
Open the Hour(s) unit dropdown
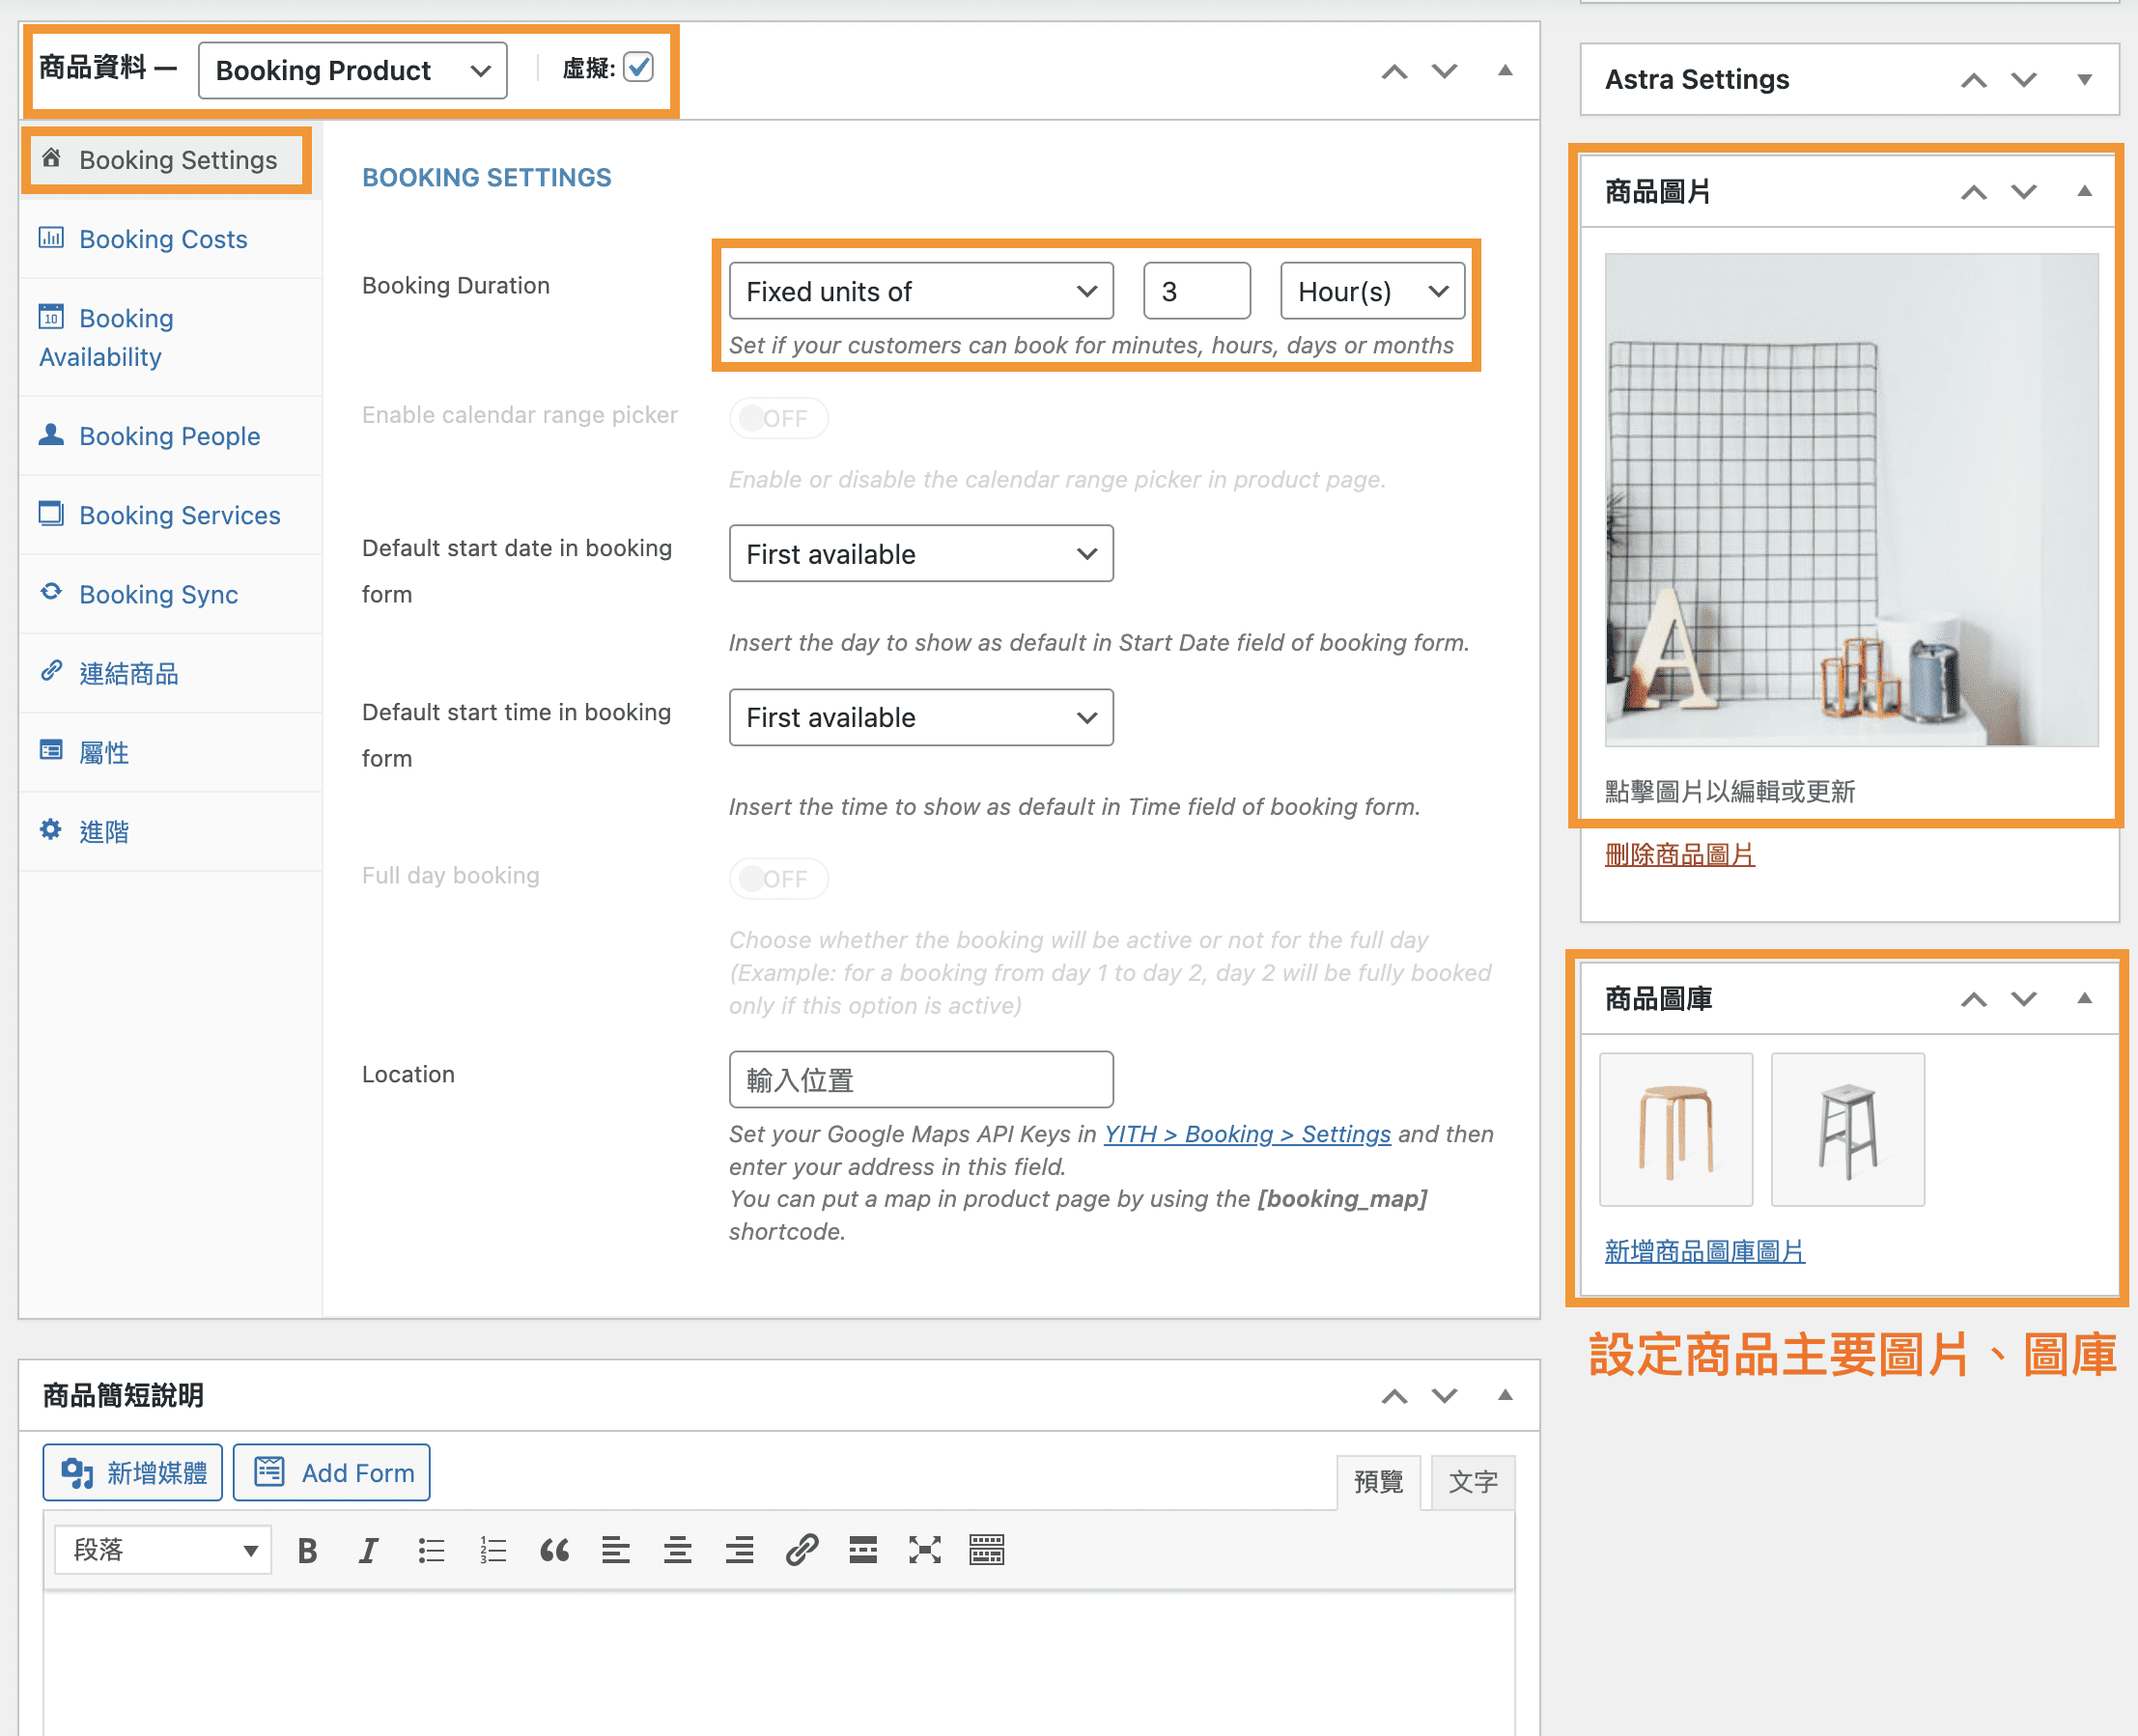point(1371,291)
